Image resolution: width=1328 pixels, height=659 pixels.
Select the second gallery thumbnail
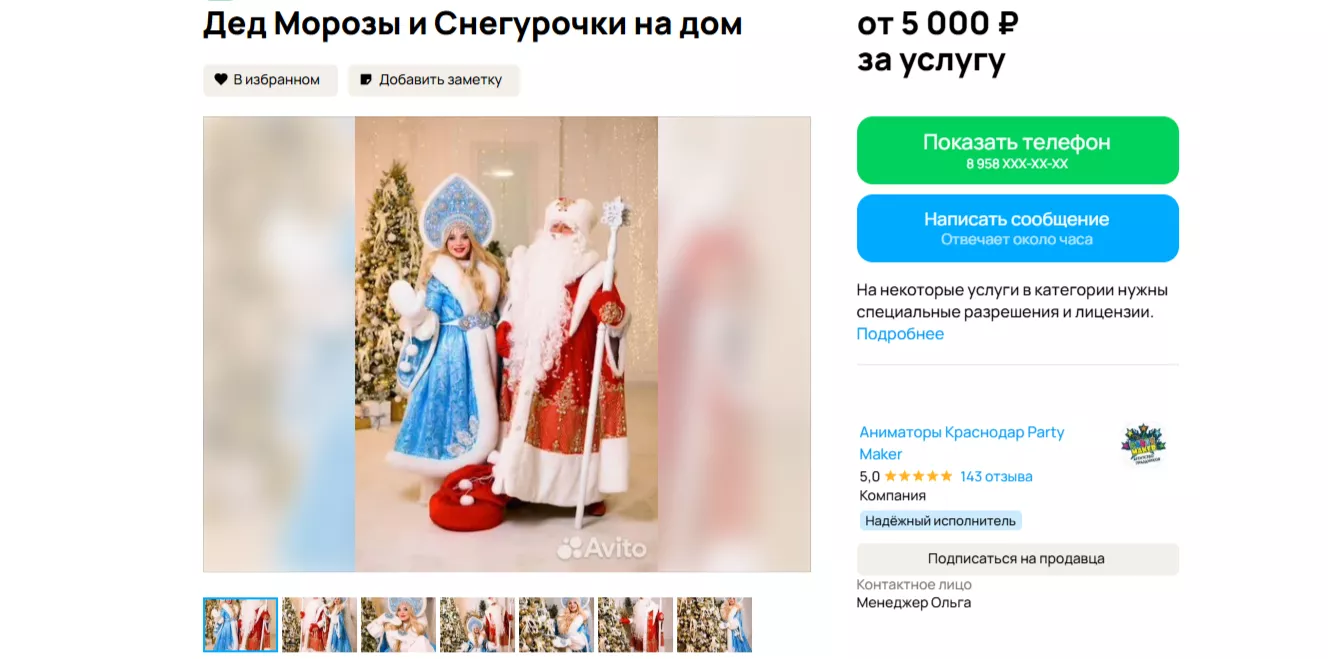click(x=319, y=625)
